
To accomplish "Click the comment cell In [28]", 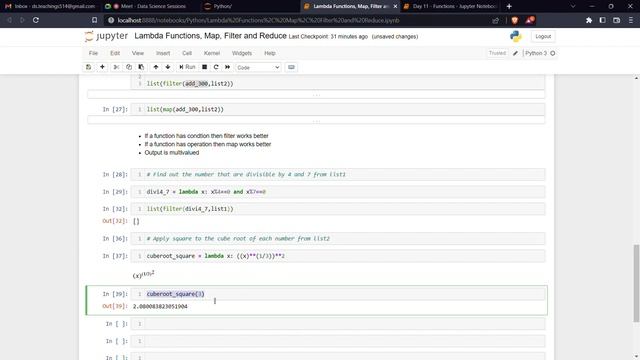I will point(338,175).
